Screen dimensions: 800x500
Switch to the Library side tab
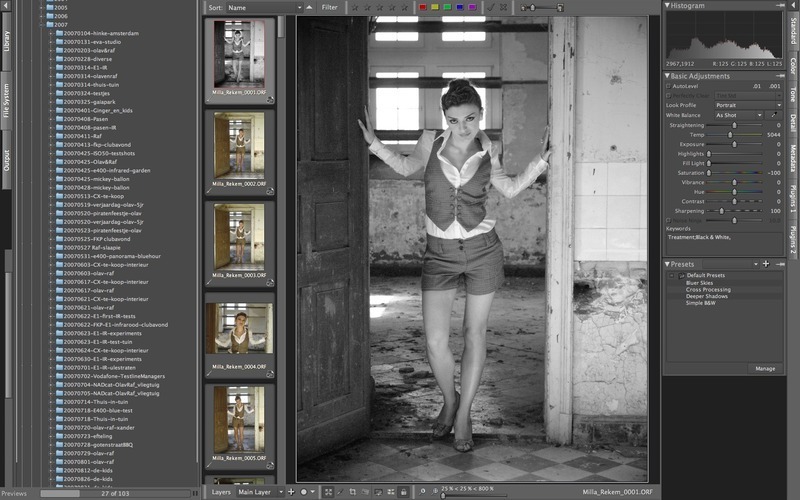[7, 41]
